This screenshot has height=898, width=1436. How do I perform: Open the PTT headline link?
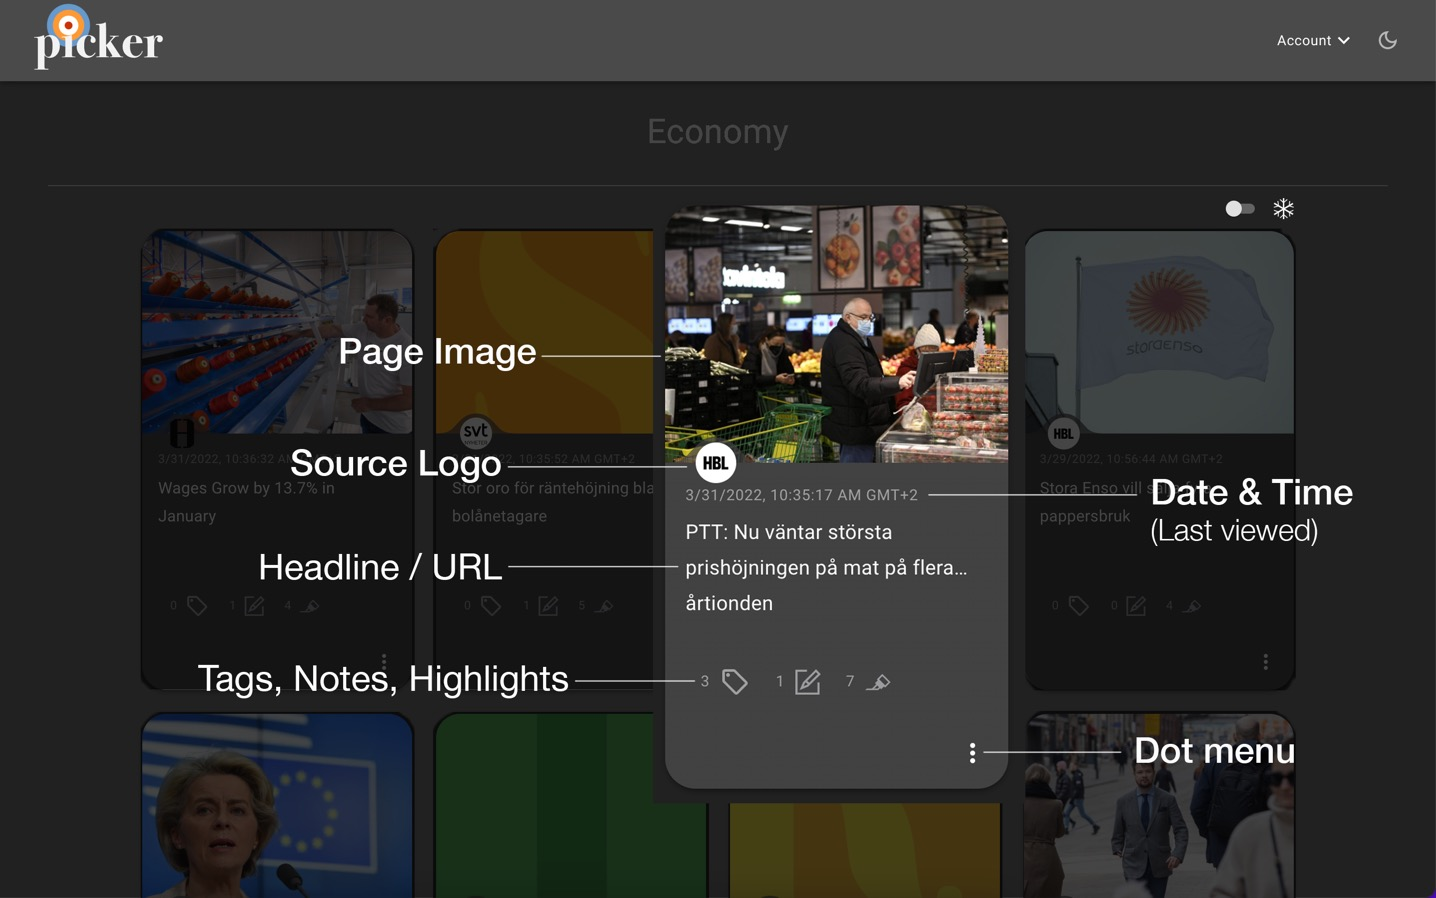825,567
